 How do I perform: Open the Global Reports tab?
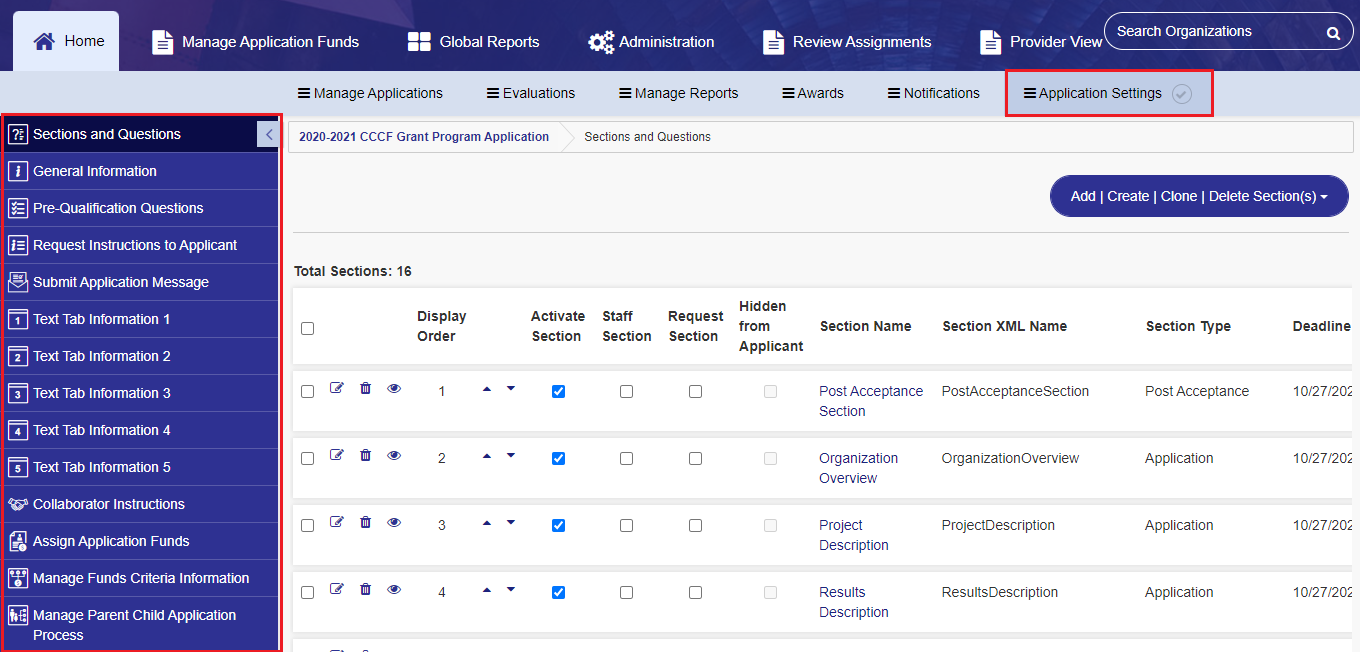coord(474,42)
